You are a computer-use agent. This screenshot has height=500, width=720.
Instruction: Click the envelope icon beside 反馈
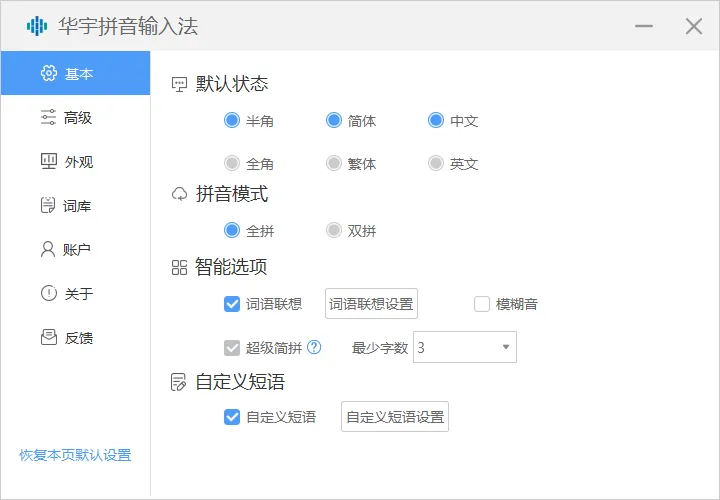tap(49, 337)
